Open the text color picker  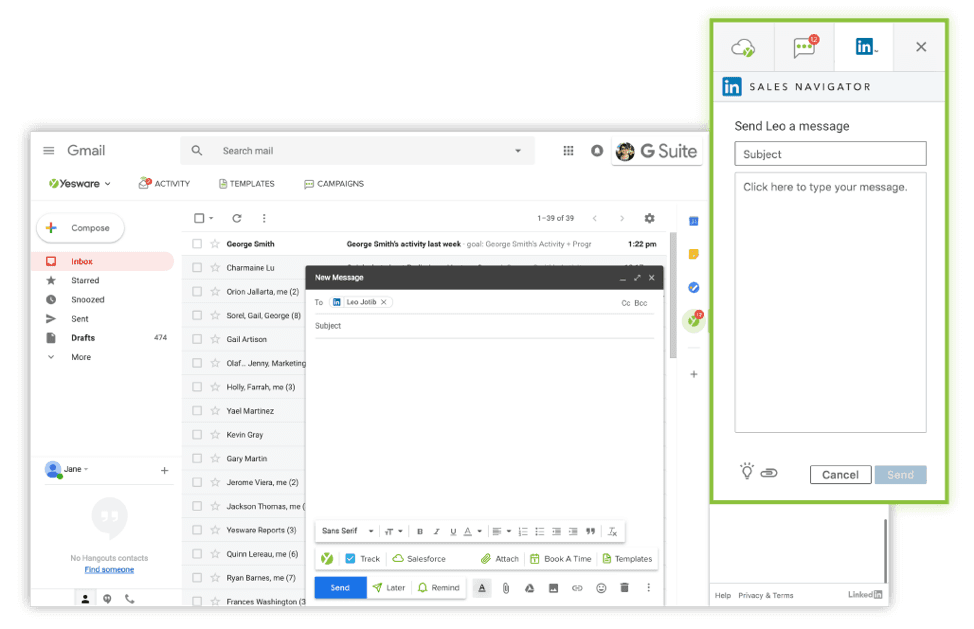(470, 531)
